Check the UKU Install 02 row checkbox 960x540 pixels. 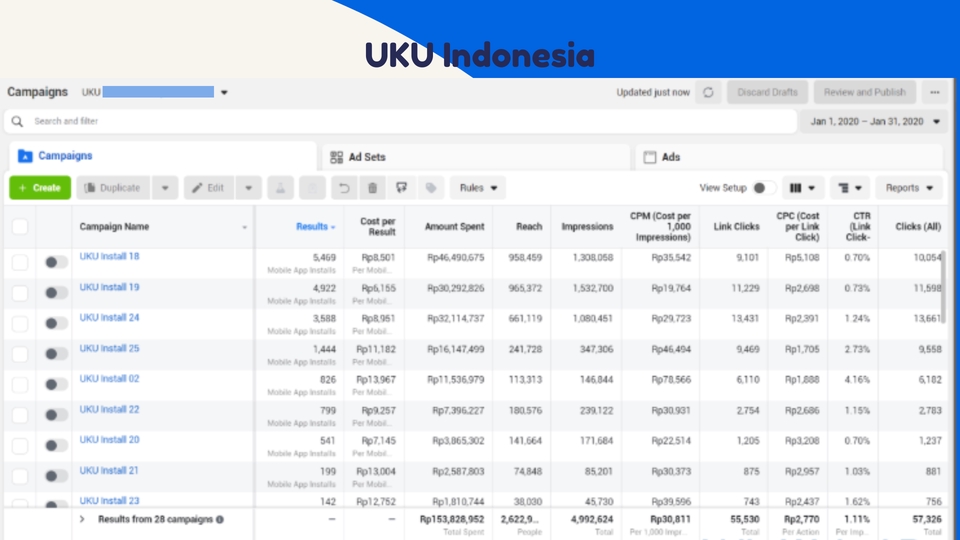click(20, 384)
